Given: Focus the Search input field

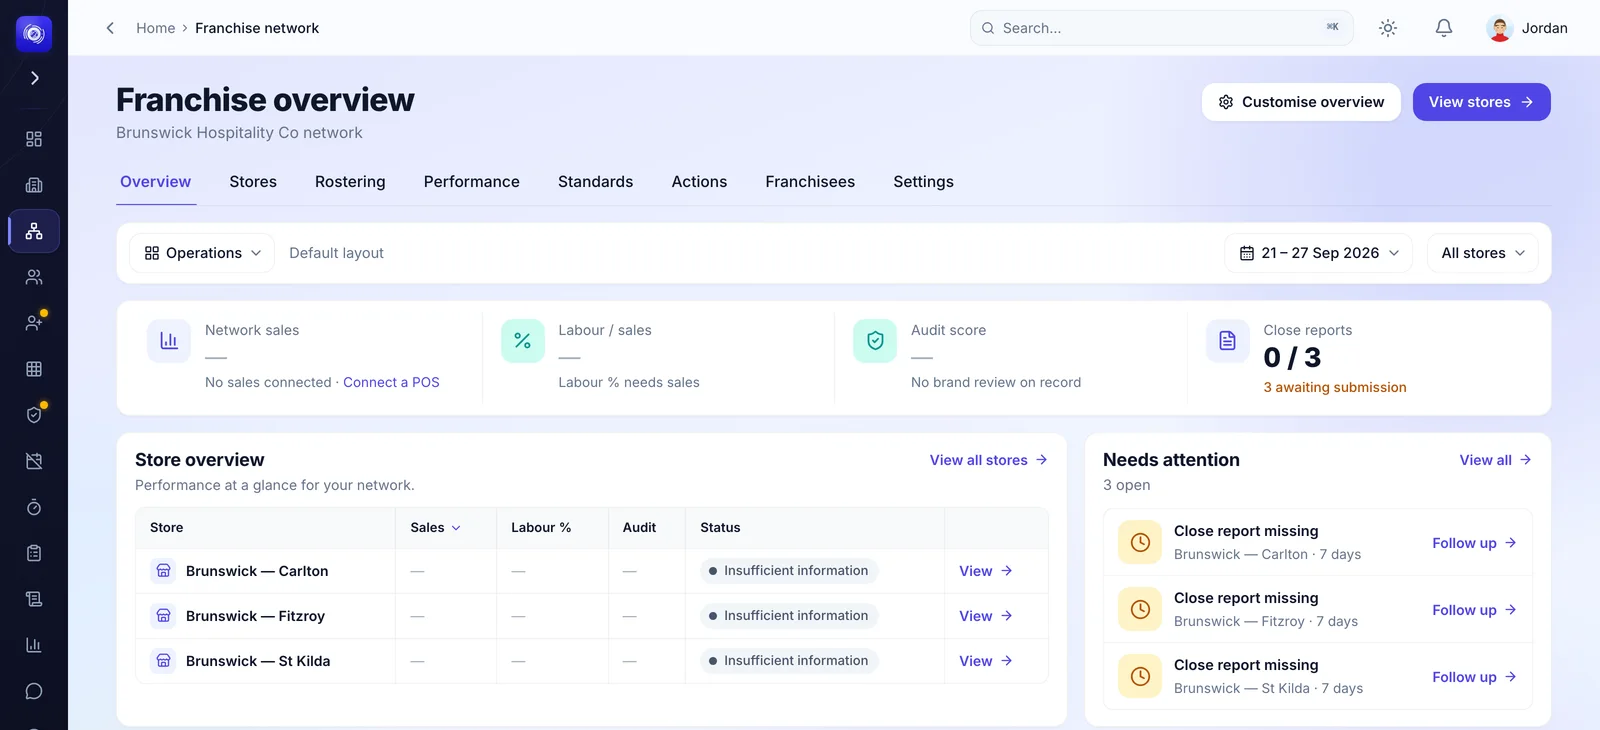Looking at the screenshot, I should coord(1162,28).
